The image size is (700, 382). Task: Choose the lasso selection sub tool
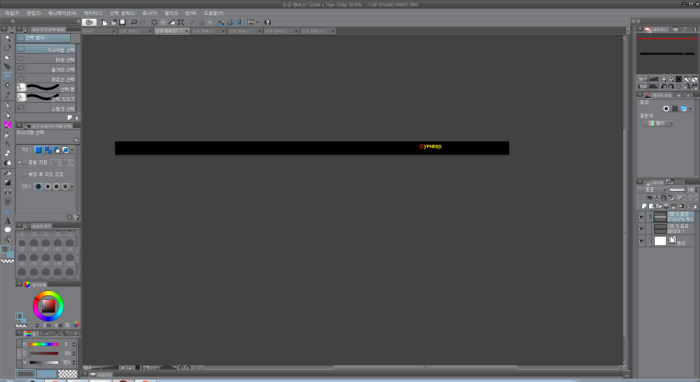46,69
